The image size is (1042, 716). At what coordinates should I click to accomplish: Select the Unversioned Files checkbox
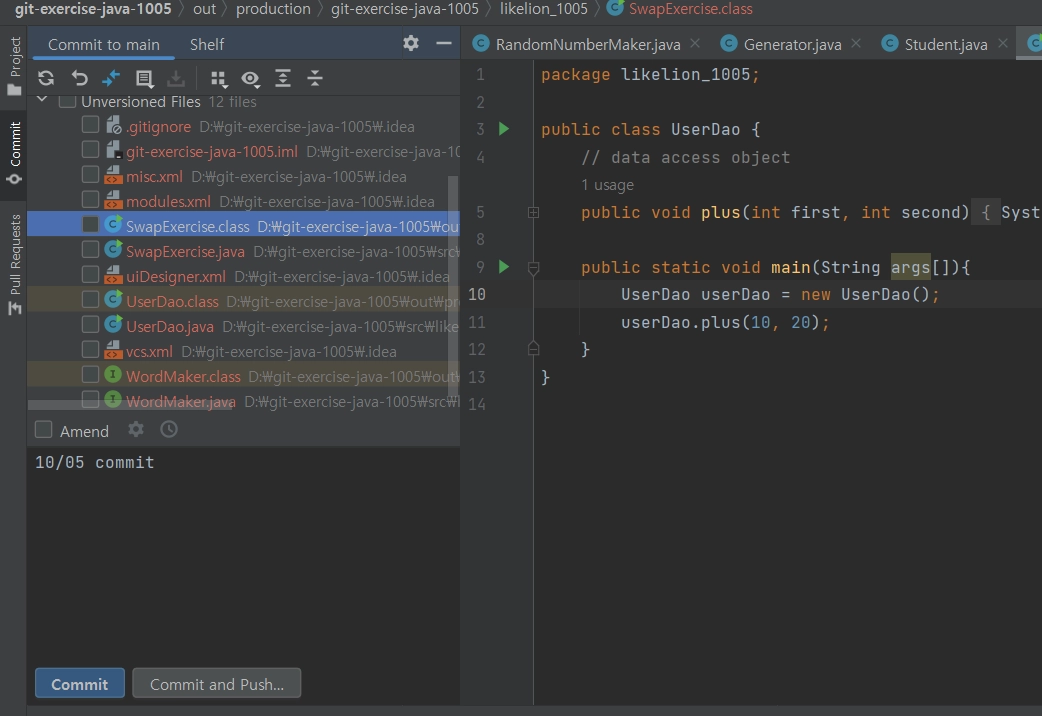pyautogui.click(x=67, y=102)
